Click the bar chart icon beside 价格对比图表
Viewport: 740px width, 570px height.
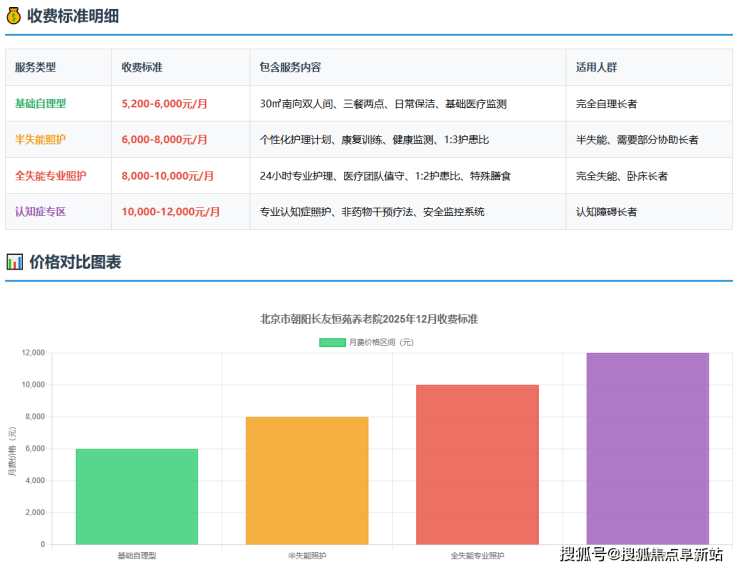pyautogui.click(x=14, y=262)
